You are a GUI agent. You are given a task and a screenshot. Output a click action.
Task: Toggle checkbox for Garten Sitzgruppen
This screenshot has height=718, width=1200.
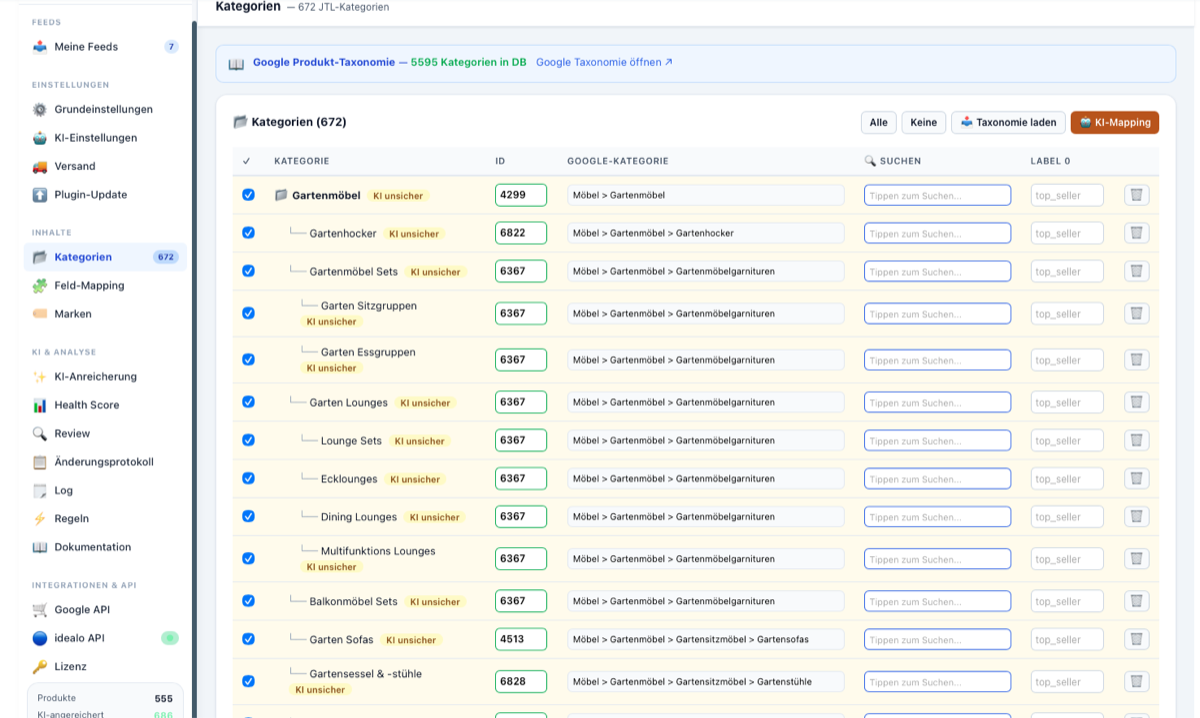point(248,313)
